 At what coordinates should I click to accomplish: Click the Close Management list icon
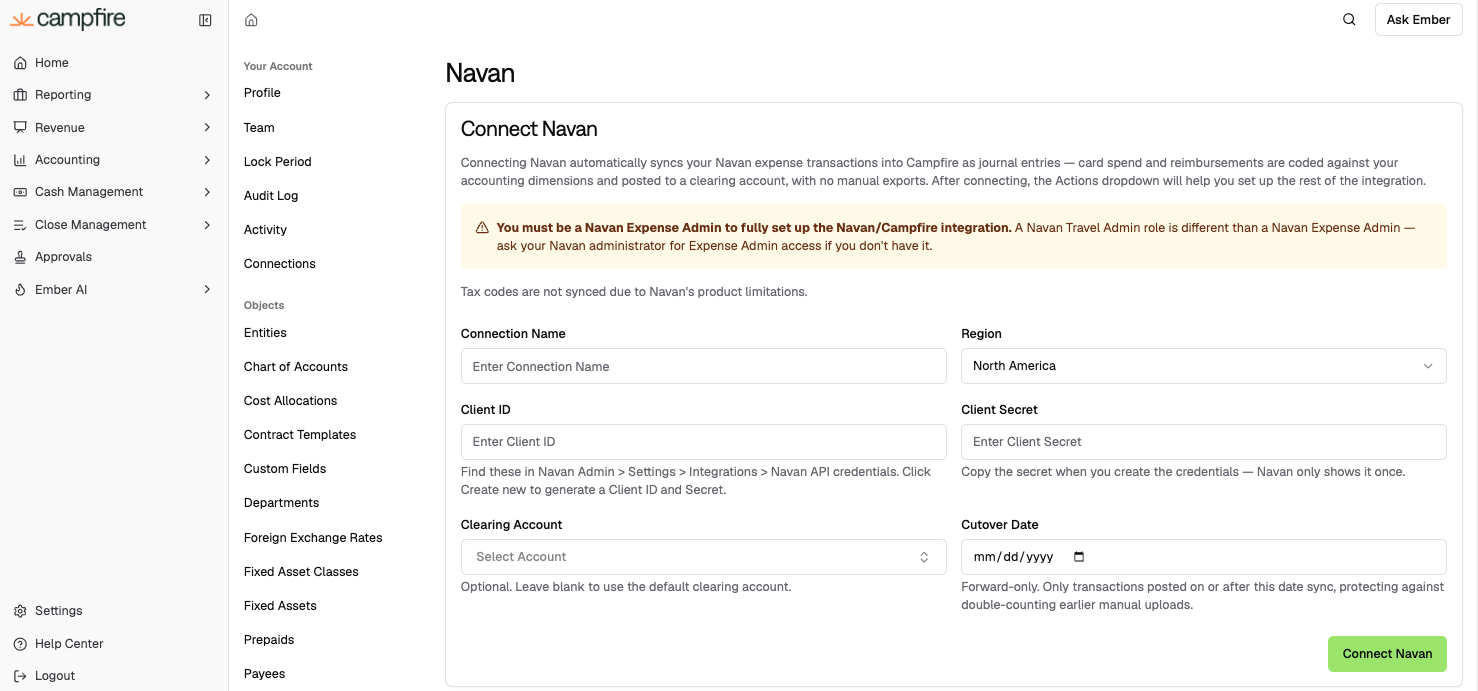pos(20,225)
